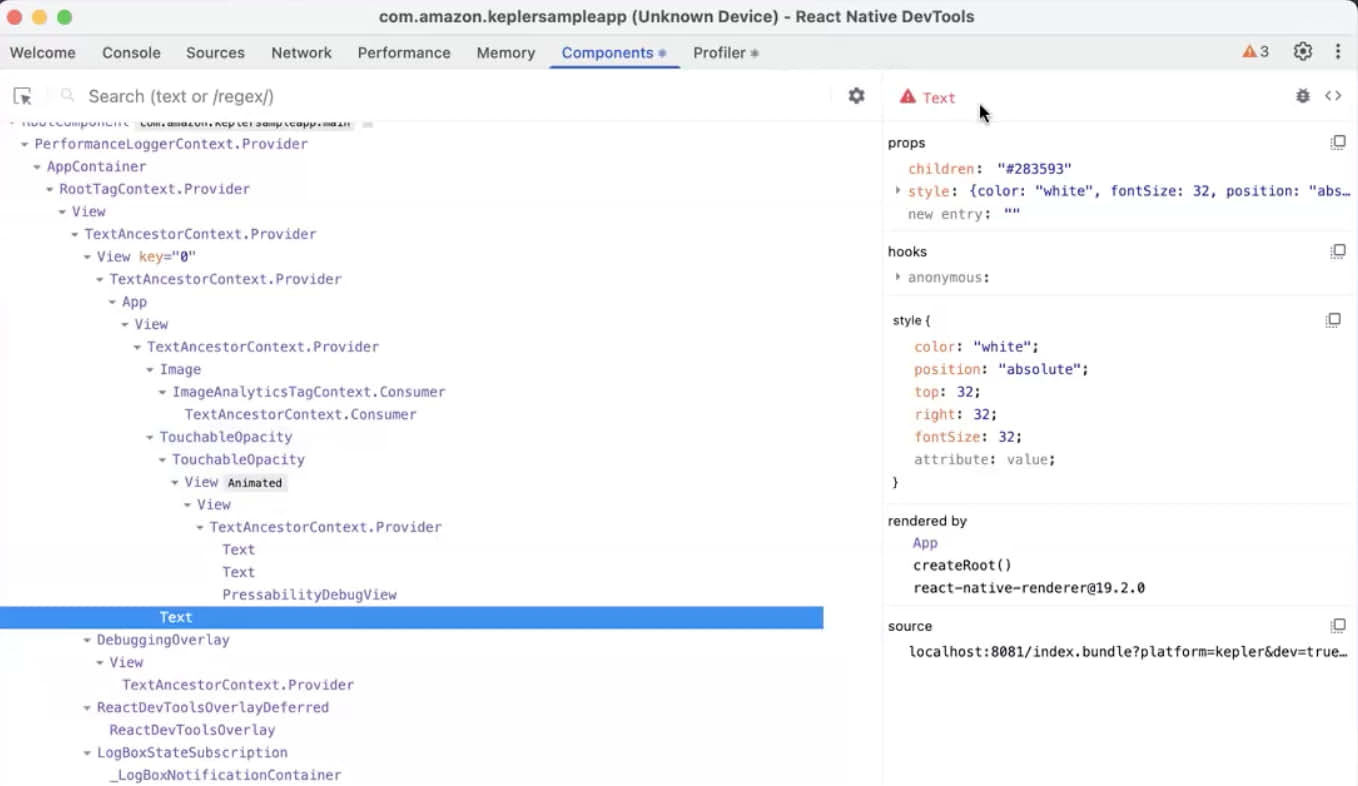The width and height of the screenshot is (1358, 786).
Task: Click the Animated badge on View
Action: pos(255,483)
